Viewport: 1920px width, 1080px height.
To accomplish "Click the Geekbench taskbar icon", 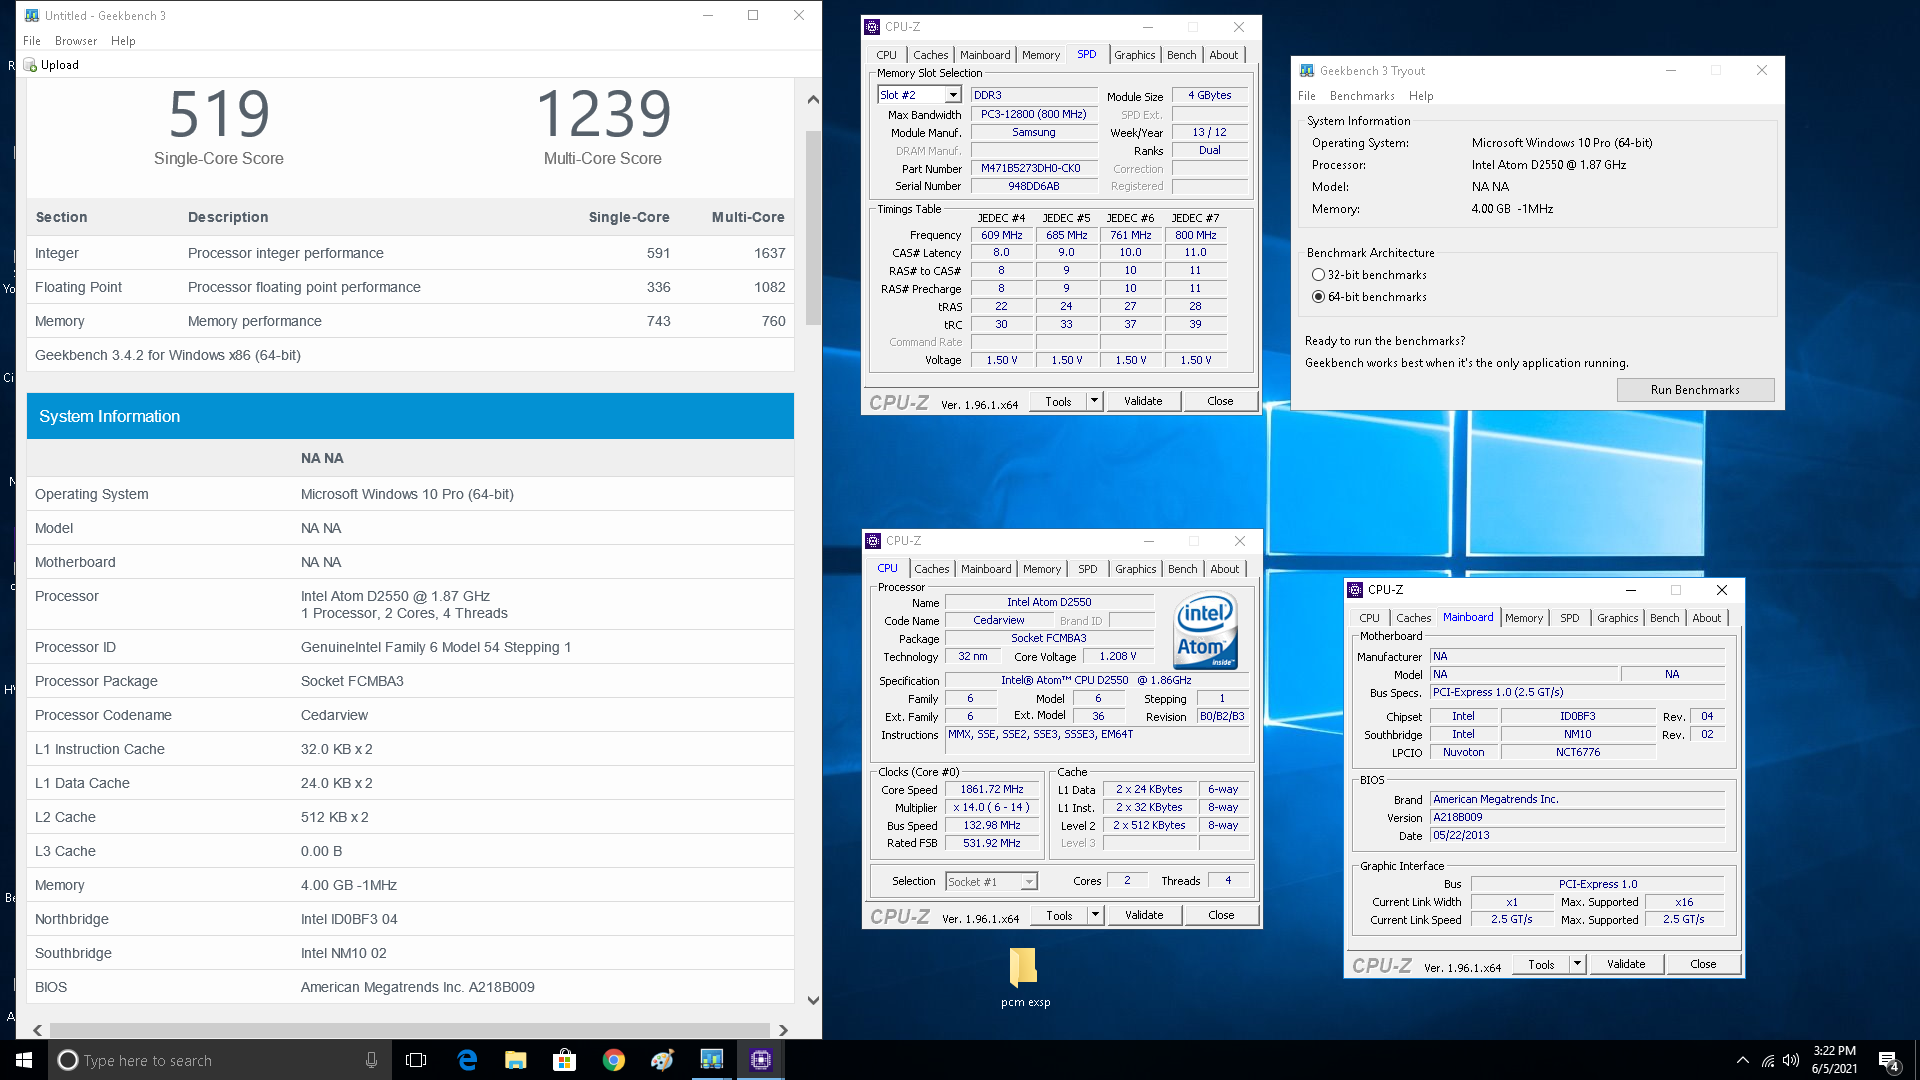I will tap(712, 1060).
